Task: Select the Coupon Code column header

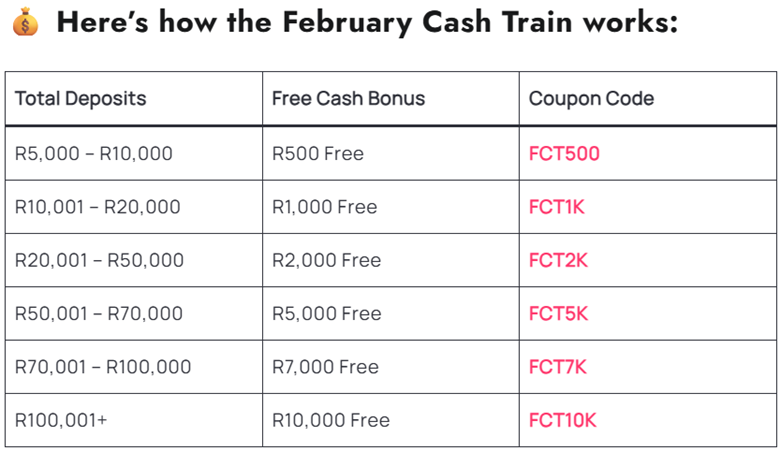Action: coord(591,98)
